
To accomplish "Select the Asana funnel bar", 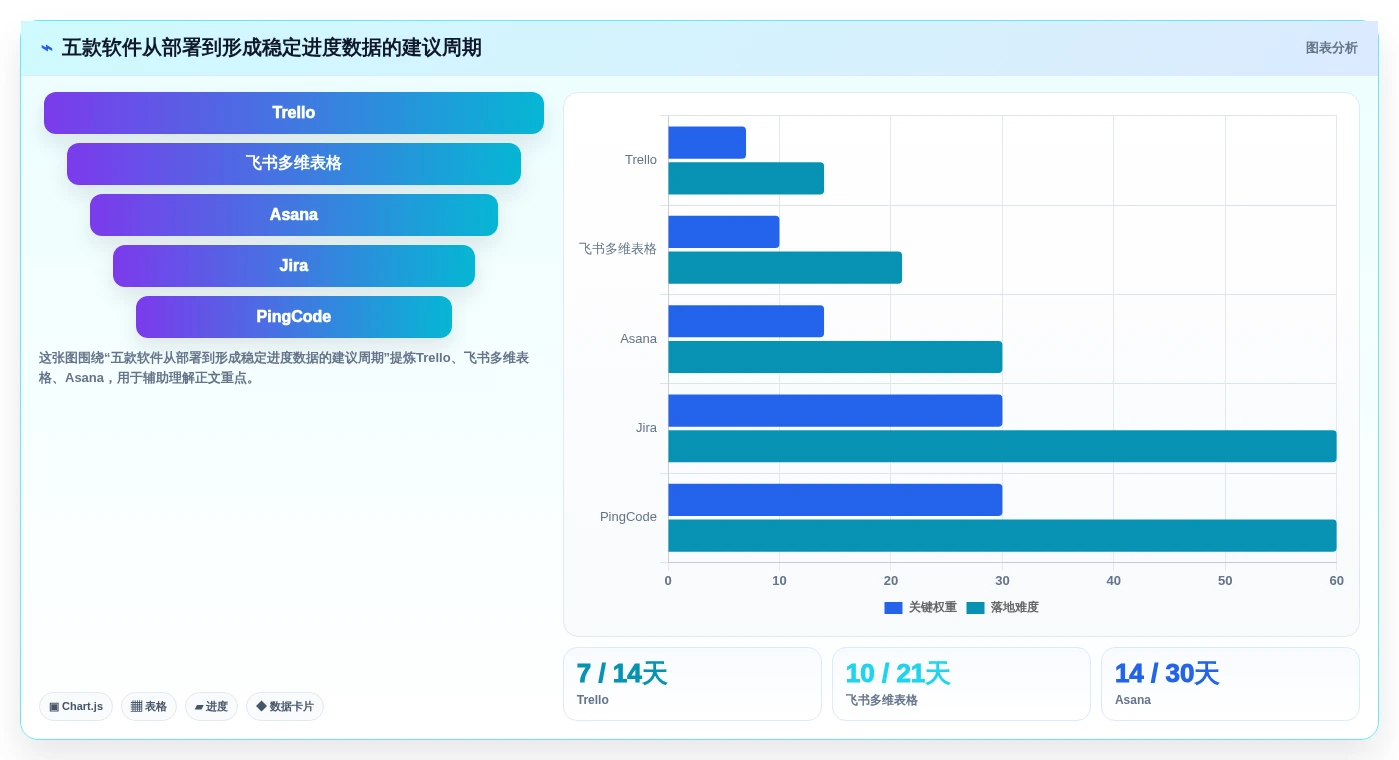I will [x=294, y=215].
